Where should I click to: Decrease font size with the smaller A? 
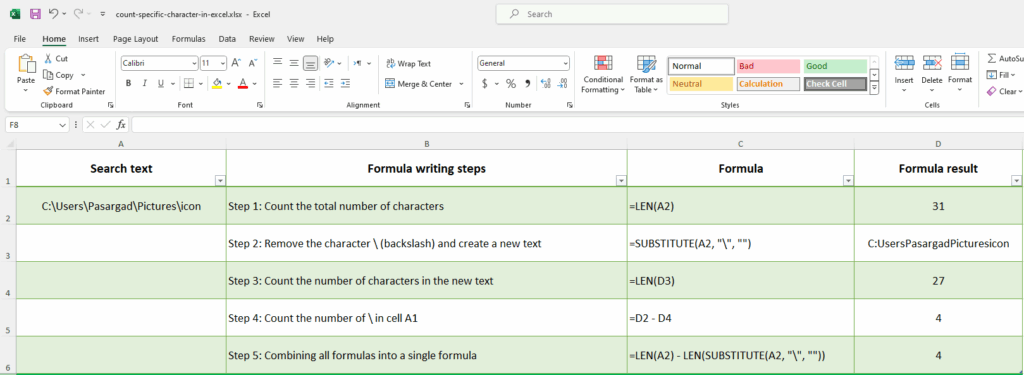[x=253, y=63]
